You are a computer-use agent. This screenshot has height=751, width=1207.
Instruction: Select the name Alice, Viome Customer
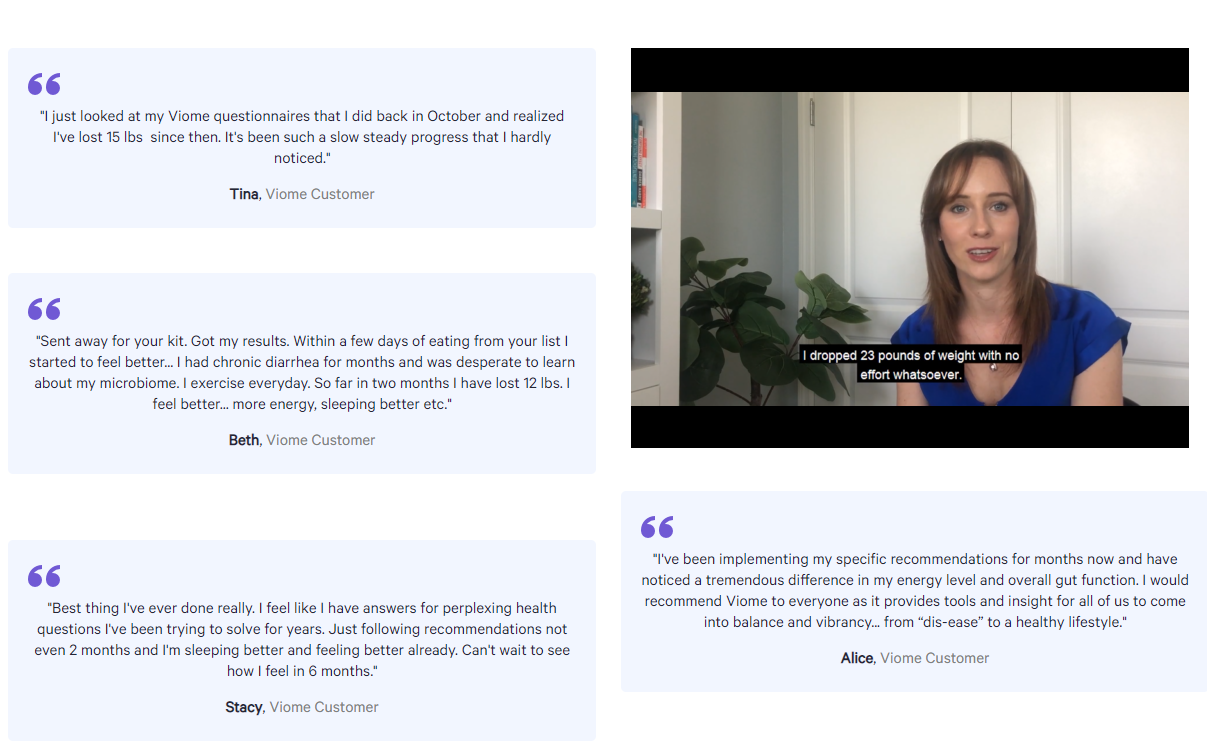point(915,658)
